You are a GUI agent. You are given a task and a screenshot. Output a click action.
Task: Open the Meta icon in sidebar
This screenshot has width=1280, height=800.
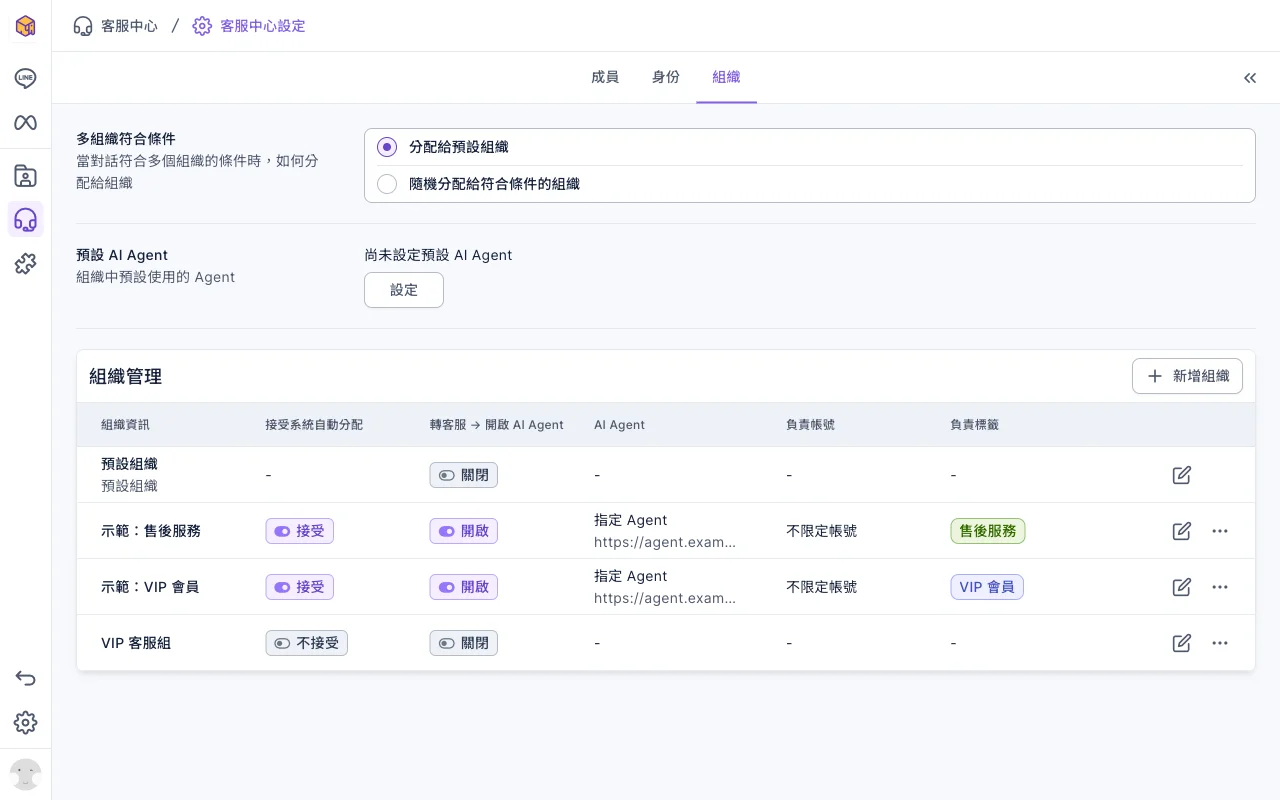tap(26, 122)
